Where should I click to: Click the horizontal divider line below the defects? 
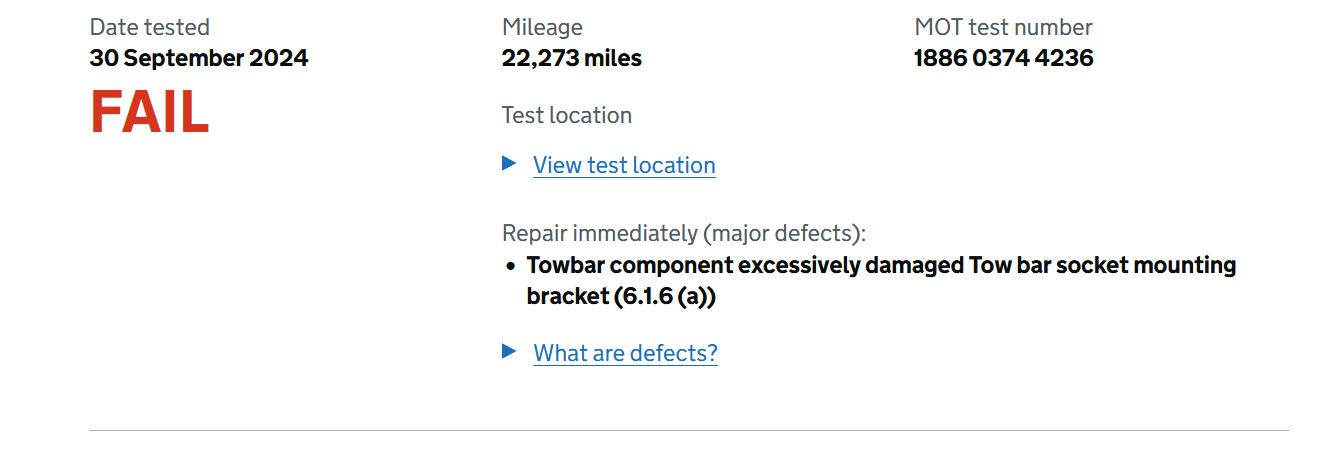pos(688,431)
